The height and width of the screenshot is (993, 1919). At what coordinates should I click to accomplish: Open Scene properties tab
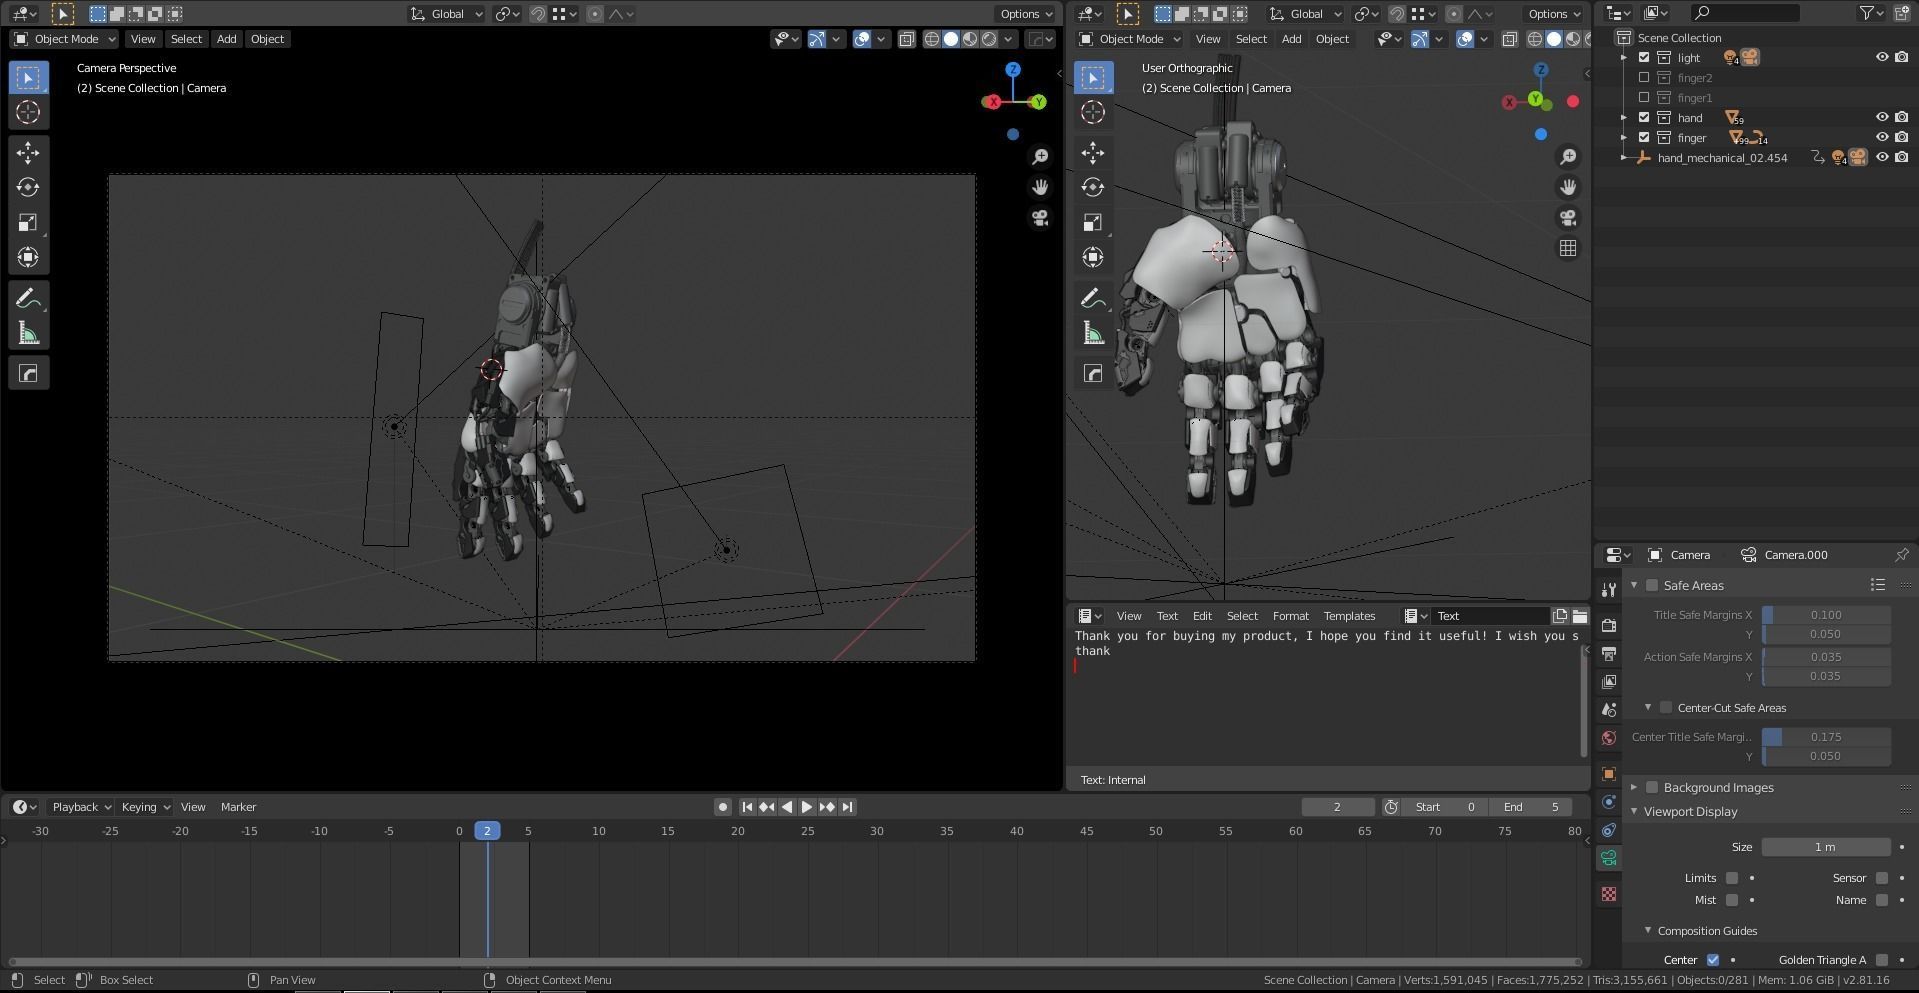tap(1608, 710)
